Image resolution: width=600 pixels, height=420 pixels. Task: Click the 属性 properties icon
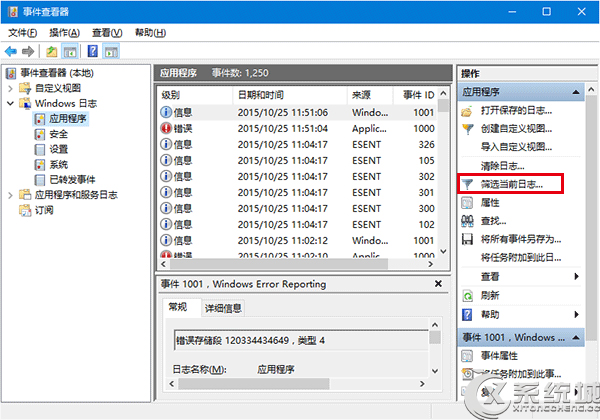[467, 203]
